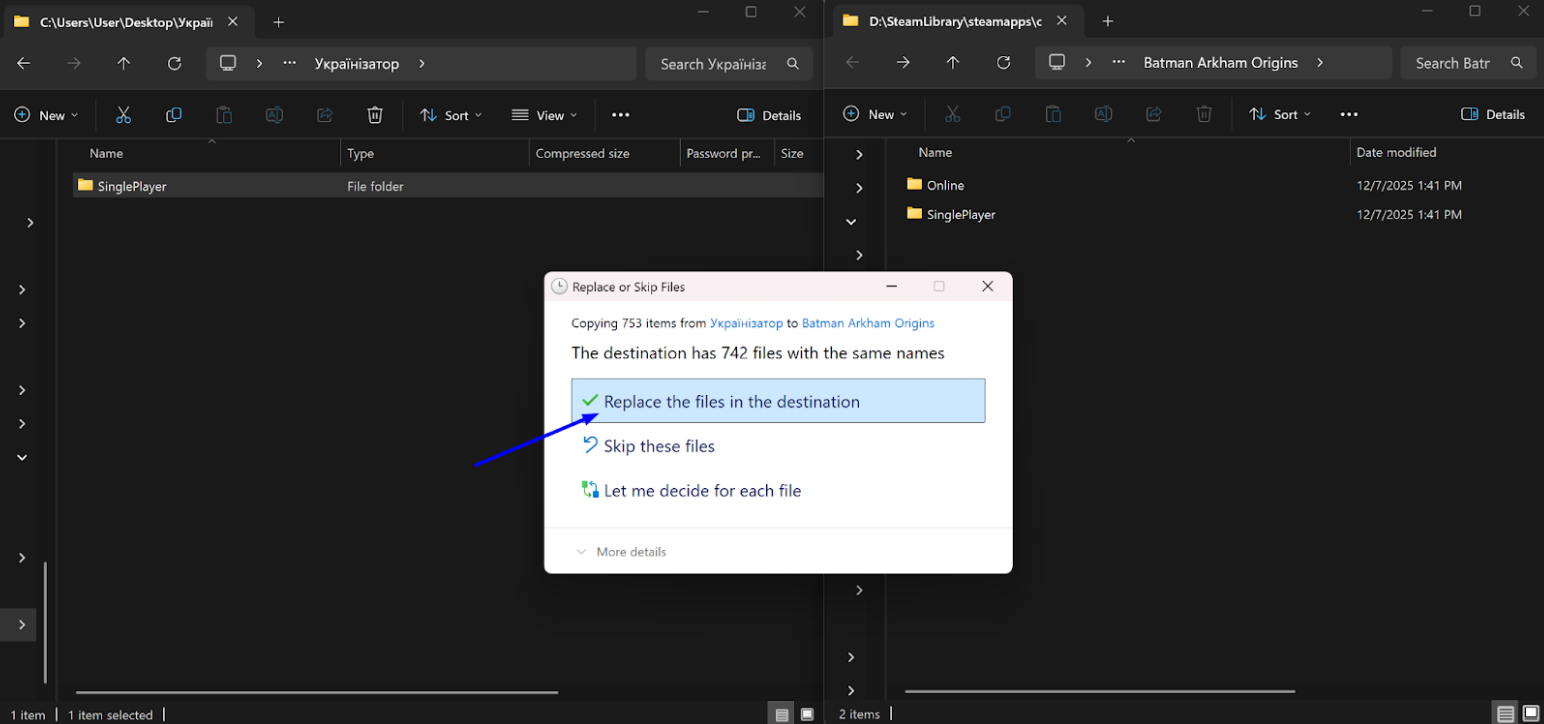Switch Batman window to details list view
Image resolution: width=1544 pixels, height=724 pixels.
pyautogui.click(x=1506, y=713)
